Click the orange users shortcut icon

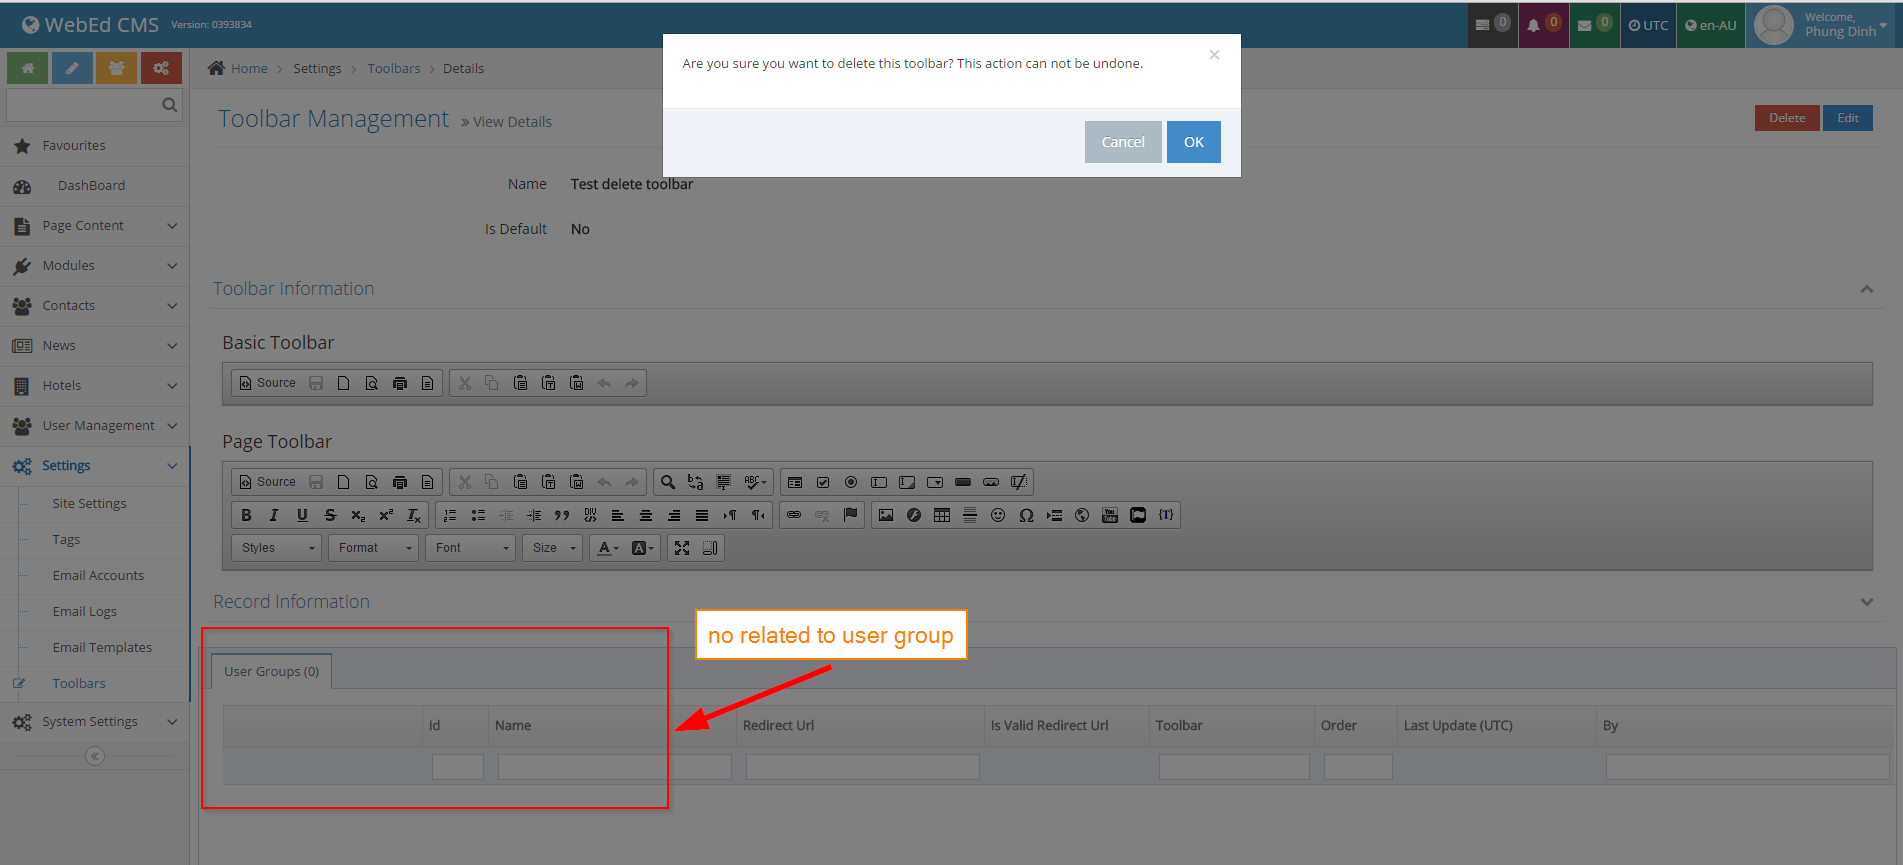pyautogui.click(x=116, y=68)
